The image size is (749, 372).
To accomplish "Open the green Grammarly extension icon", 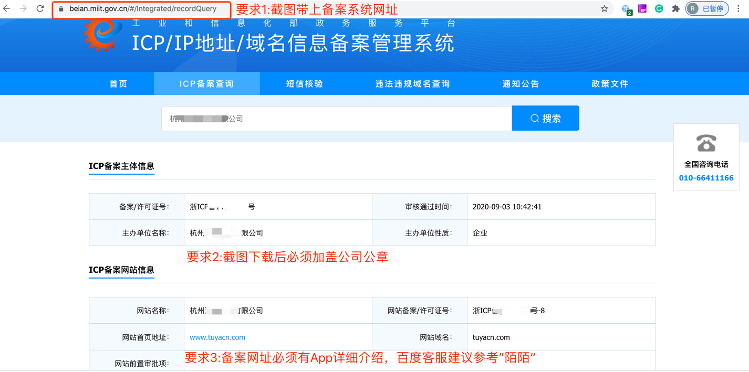I will point(659,9).
